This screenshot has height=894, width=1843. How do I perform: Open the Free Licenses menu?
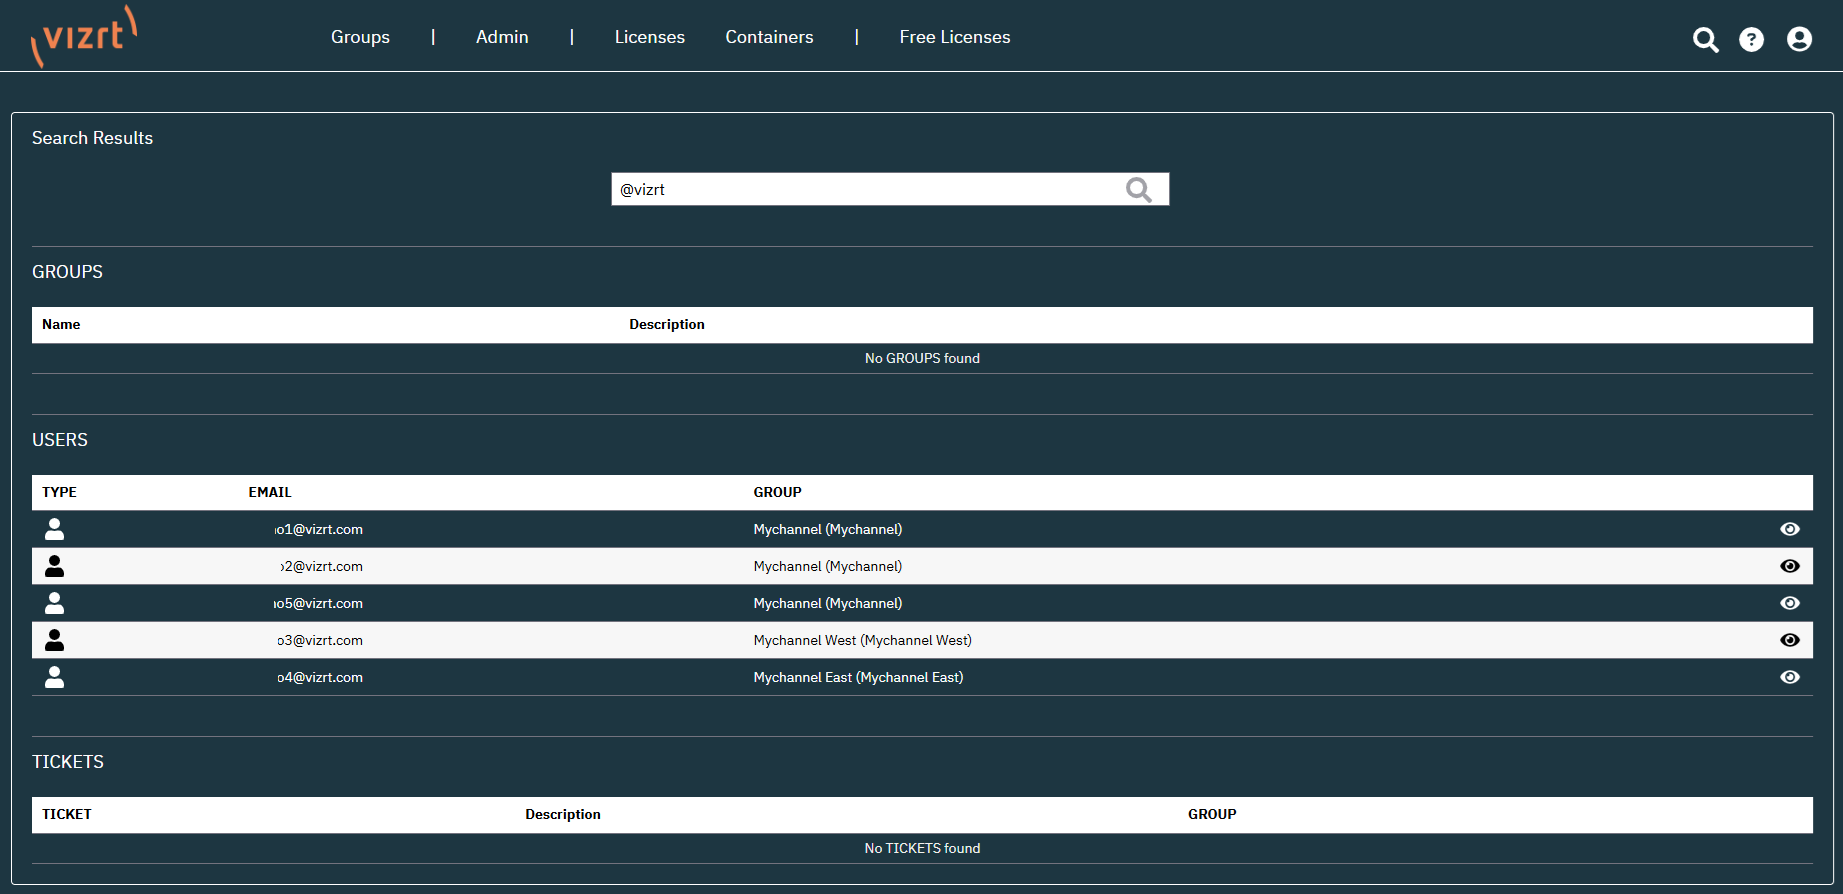click(x=955, y=37)
